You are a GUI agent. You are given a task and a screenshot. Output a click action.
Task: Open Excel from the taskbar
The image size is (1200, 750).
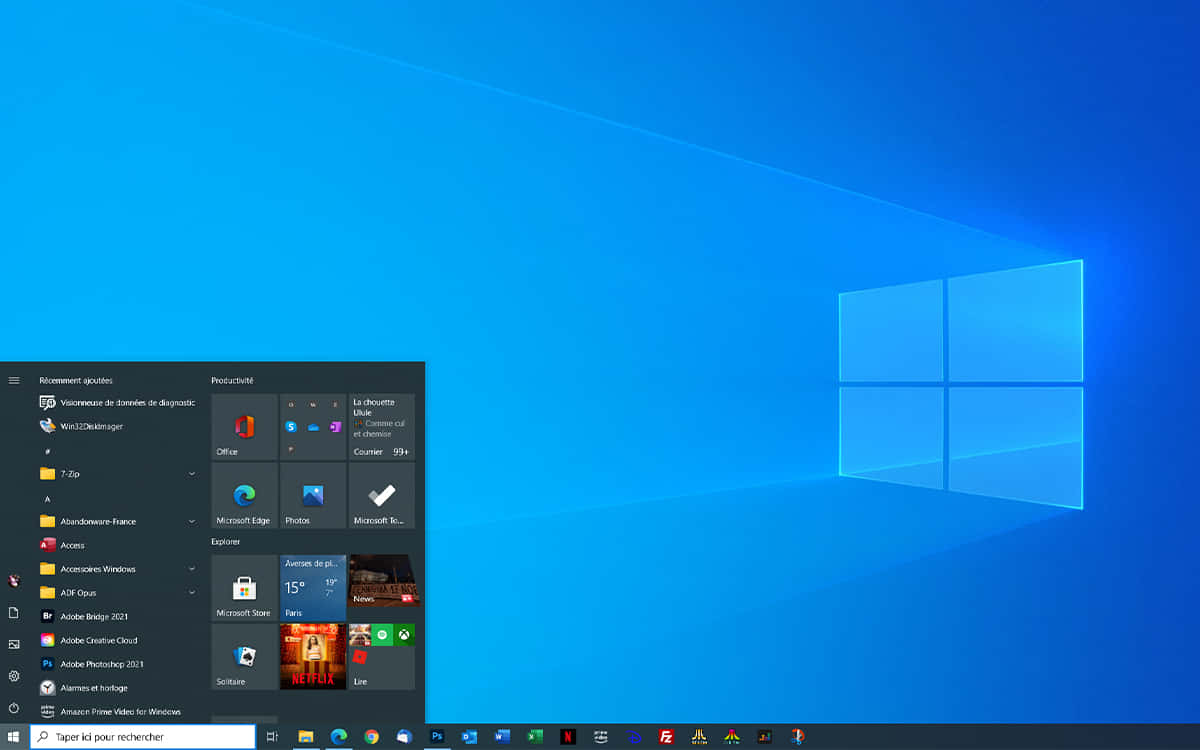pyautogui.click(x=535, y=737)
